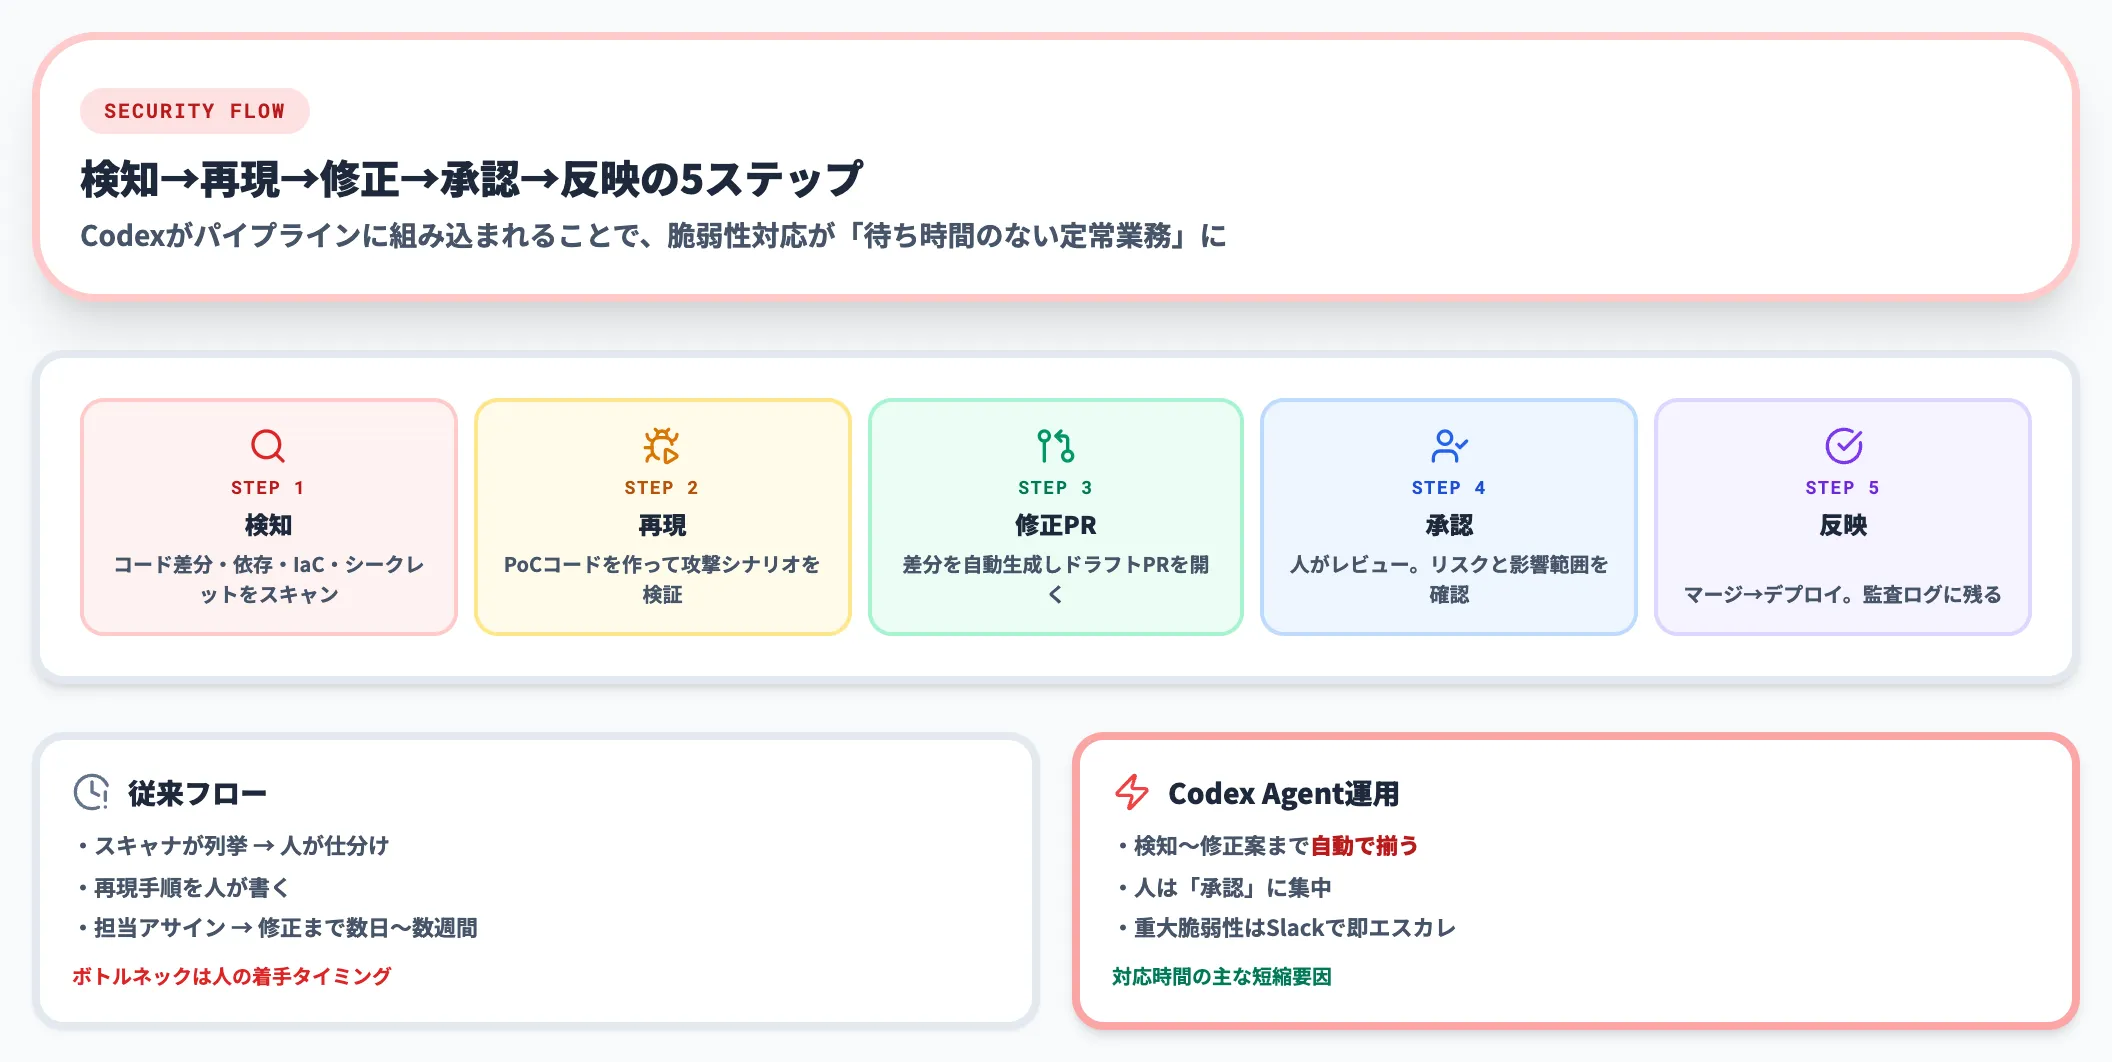
Task: Select the magnifier icon on the 検知 card
Action: click(267, 446)
